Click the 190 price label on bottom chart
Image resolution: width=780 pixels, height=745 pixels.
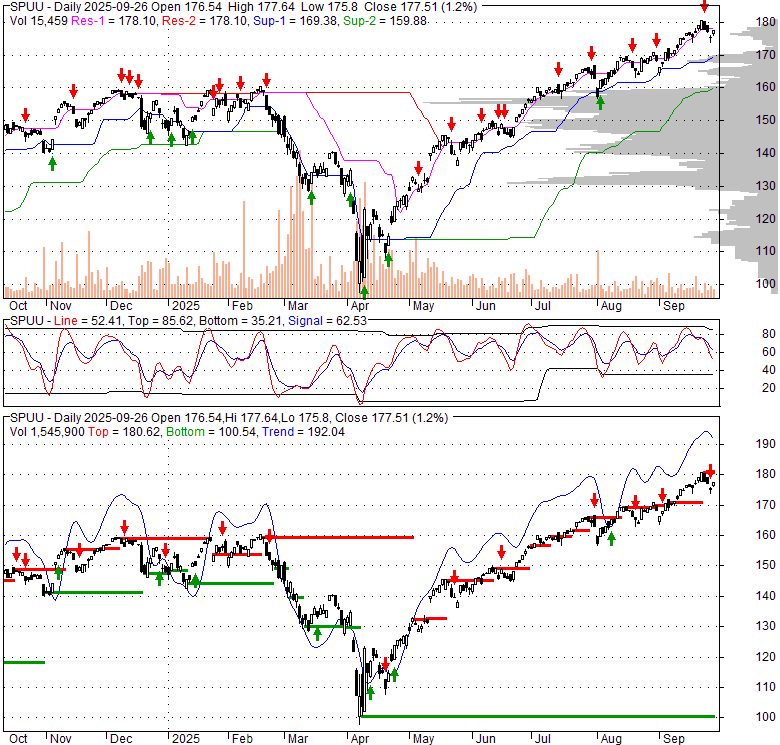pos(766,444)
